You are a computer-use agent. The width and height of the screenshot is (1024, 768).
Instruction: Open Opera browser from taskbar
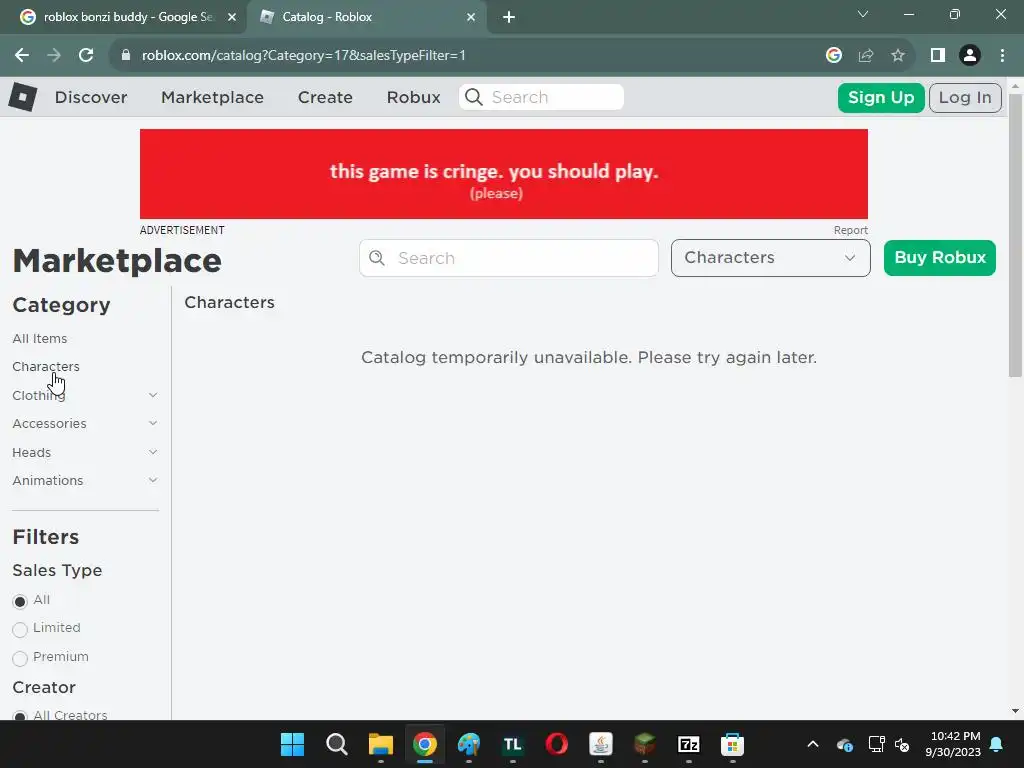click(x=556, y=744)
